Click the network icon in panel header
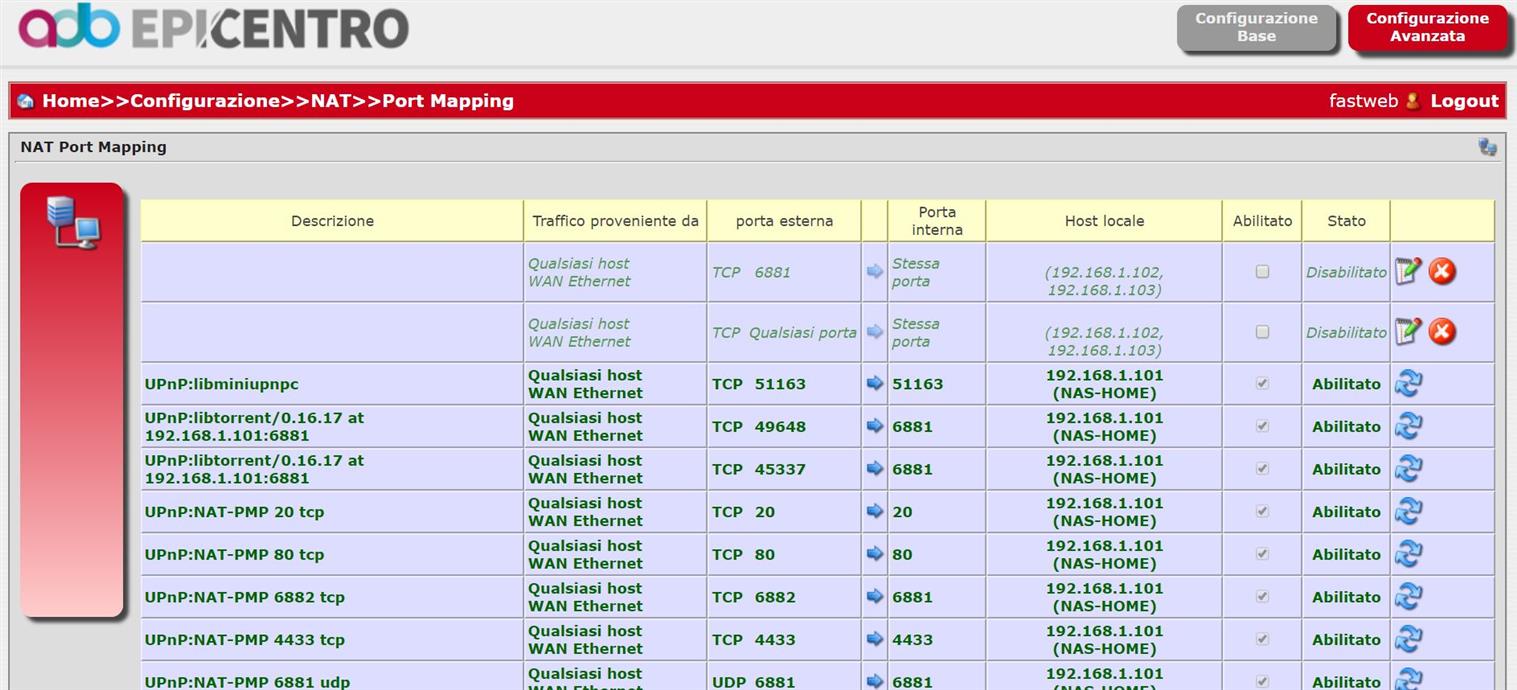 [x=1487, y=148]
